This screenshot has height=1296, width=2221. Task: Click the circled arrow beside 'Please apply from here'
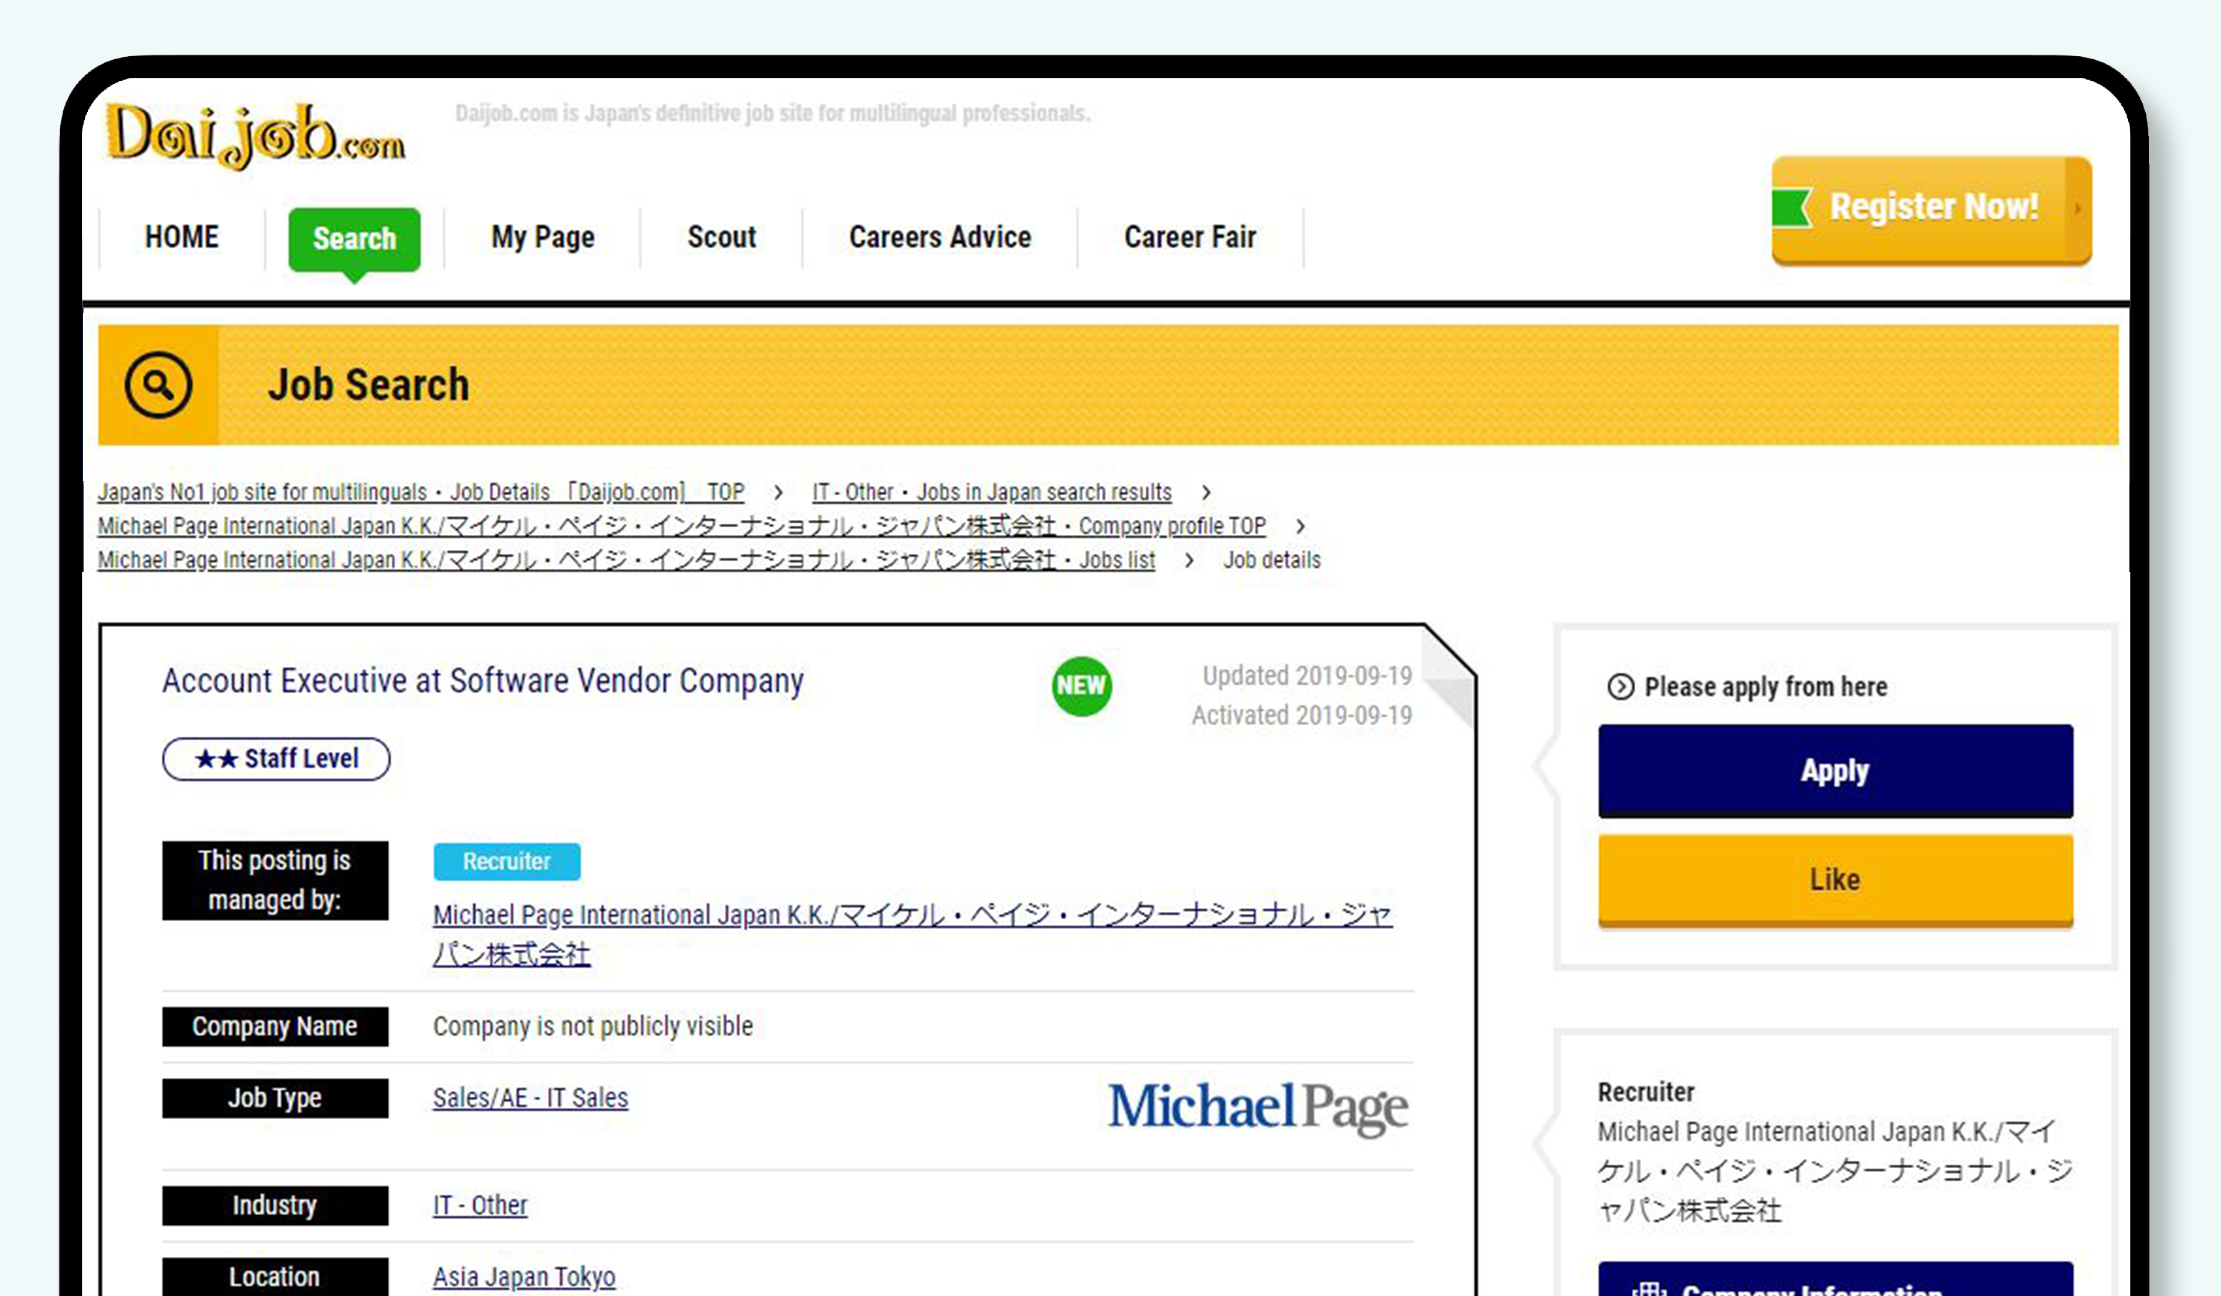(1620, 687)
